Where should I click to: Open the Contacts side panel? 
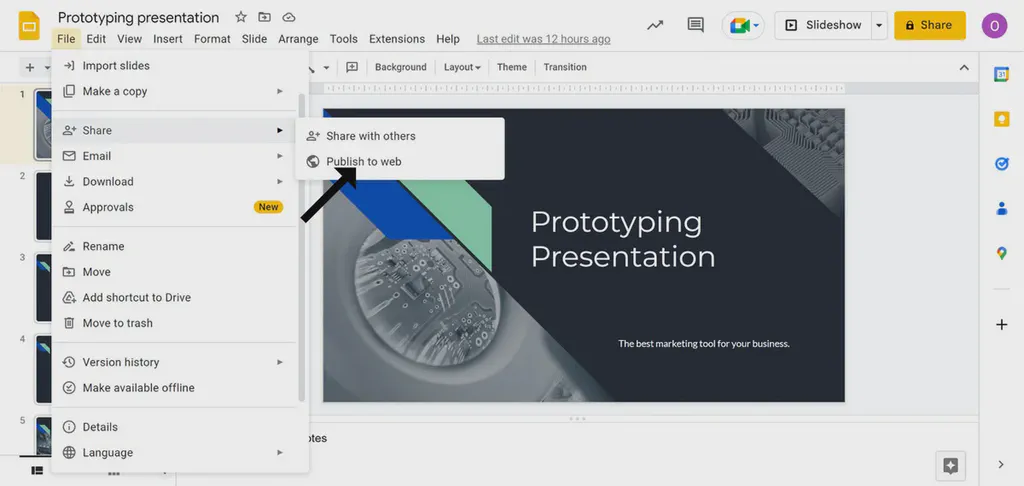[x=1001, y=208]
